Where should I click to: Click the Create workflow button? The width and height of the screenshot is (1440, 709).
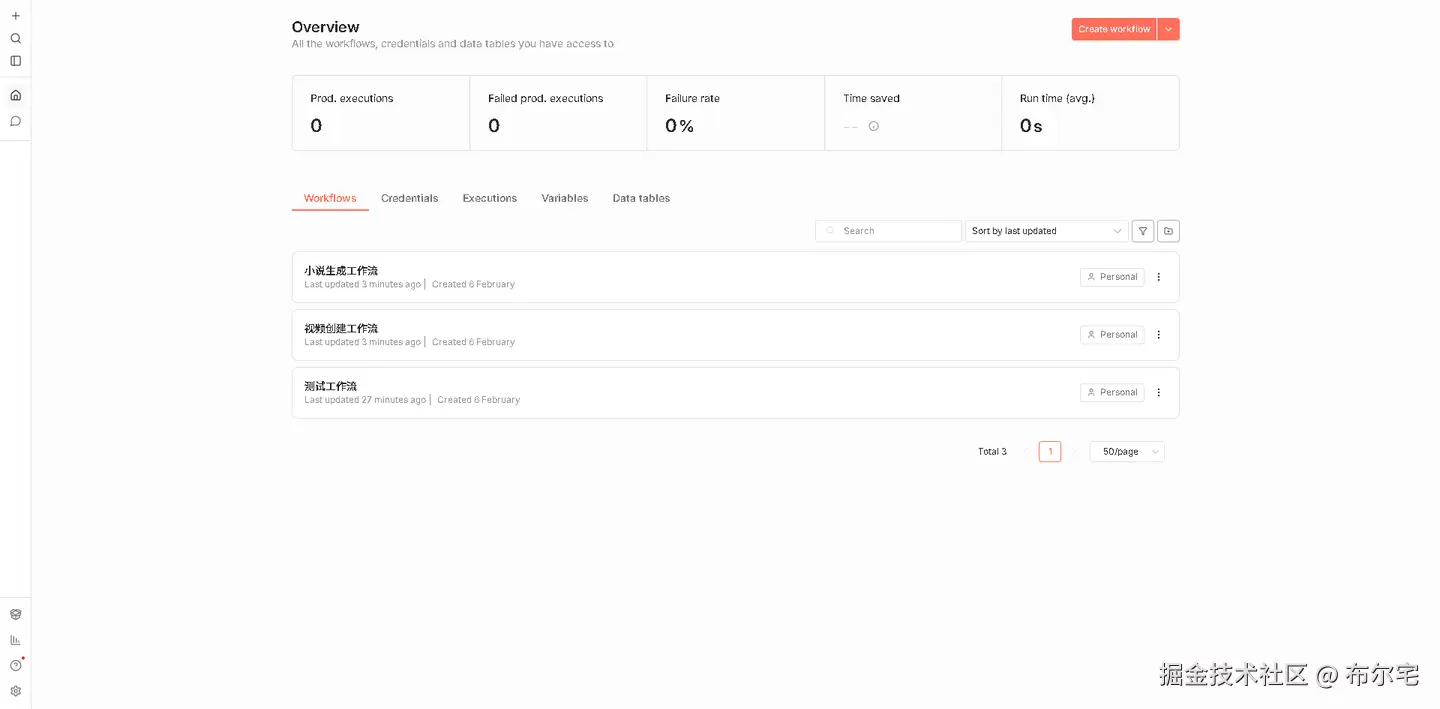[1114, 30]
